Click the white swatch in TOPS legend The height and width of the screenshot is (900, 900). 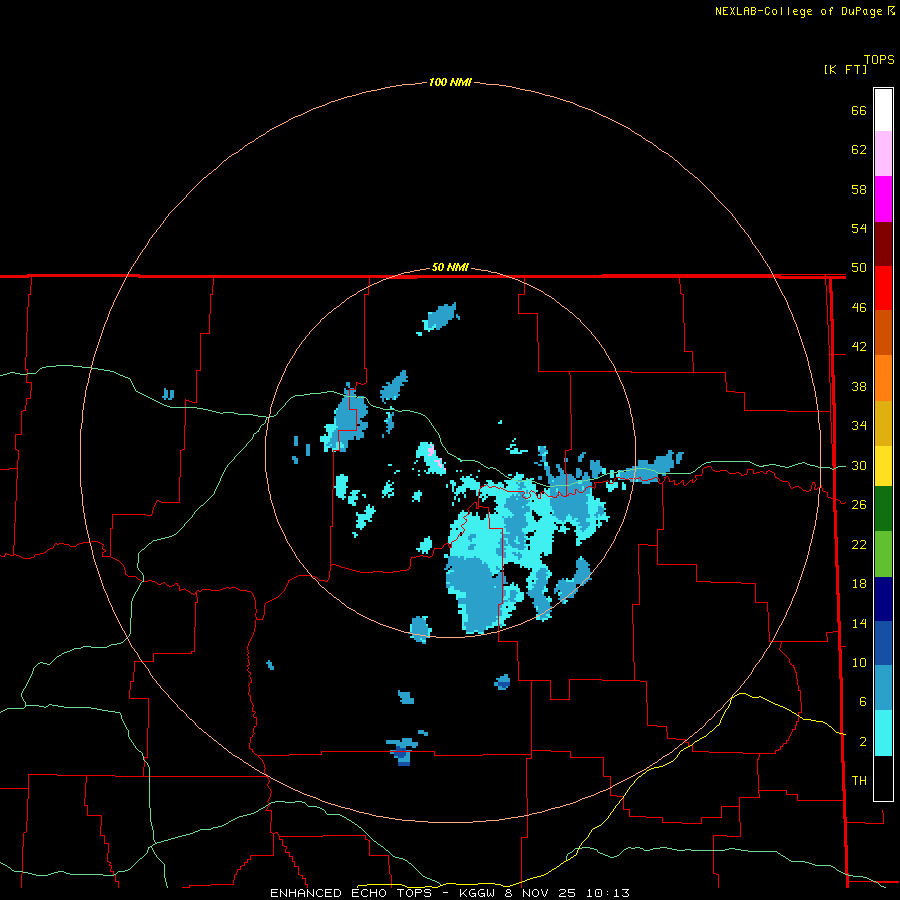pyautogui.click(x=883, y=110)
